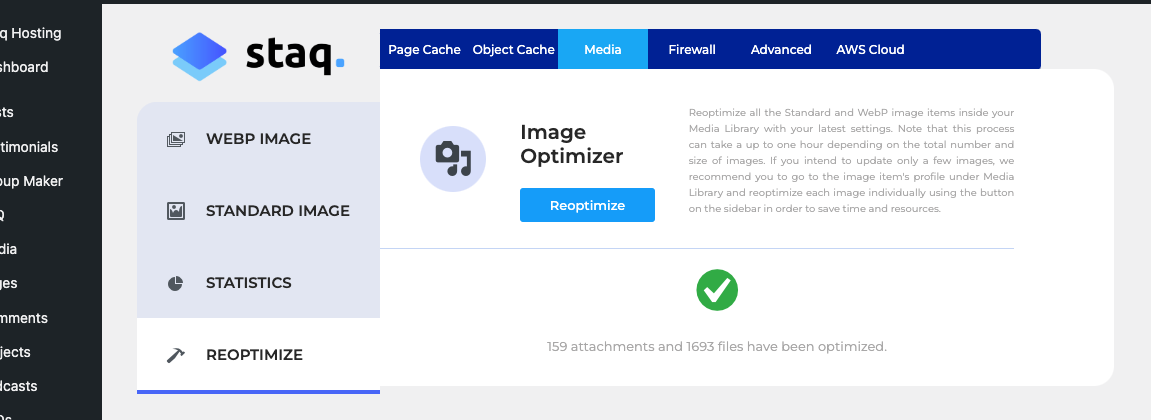Image resolution: width=1151 pixels, height=420 pixels.
Task: Click the Image Optimizer camera icon
Action: 452,158
